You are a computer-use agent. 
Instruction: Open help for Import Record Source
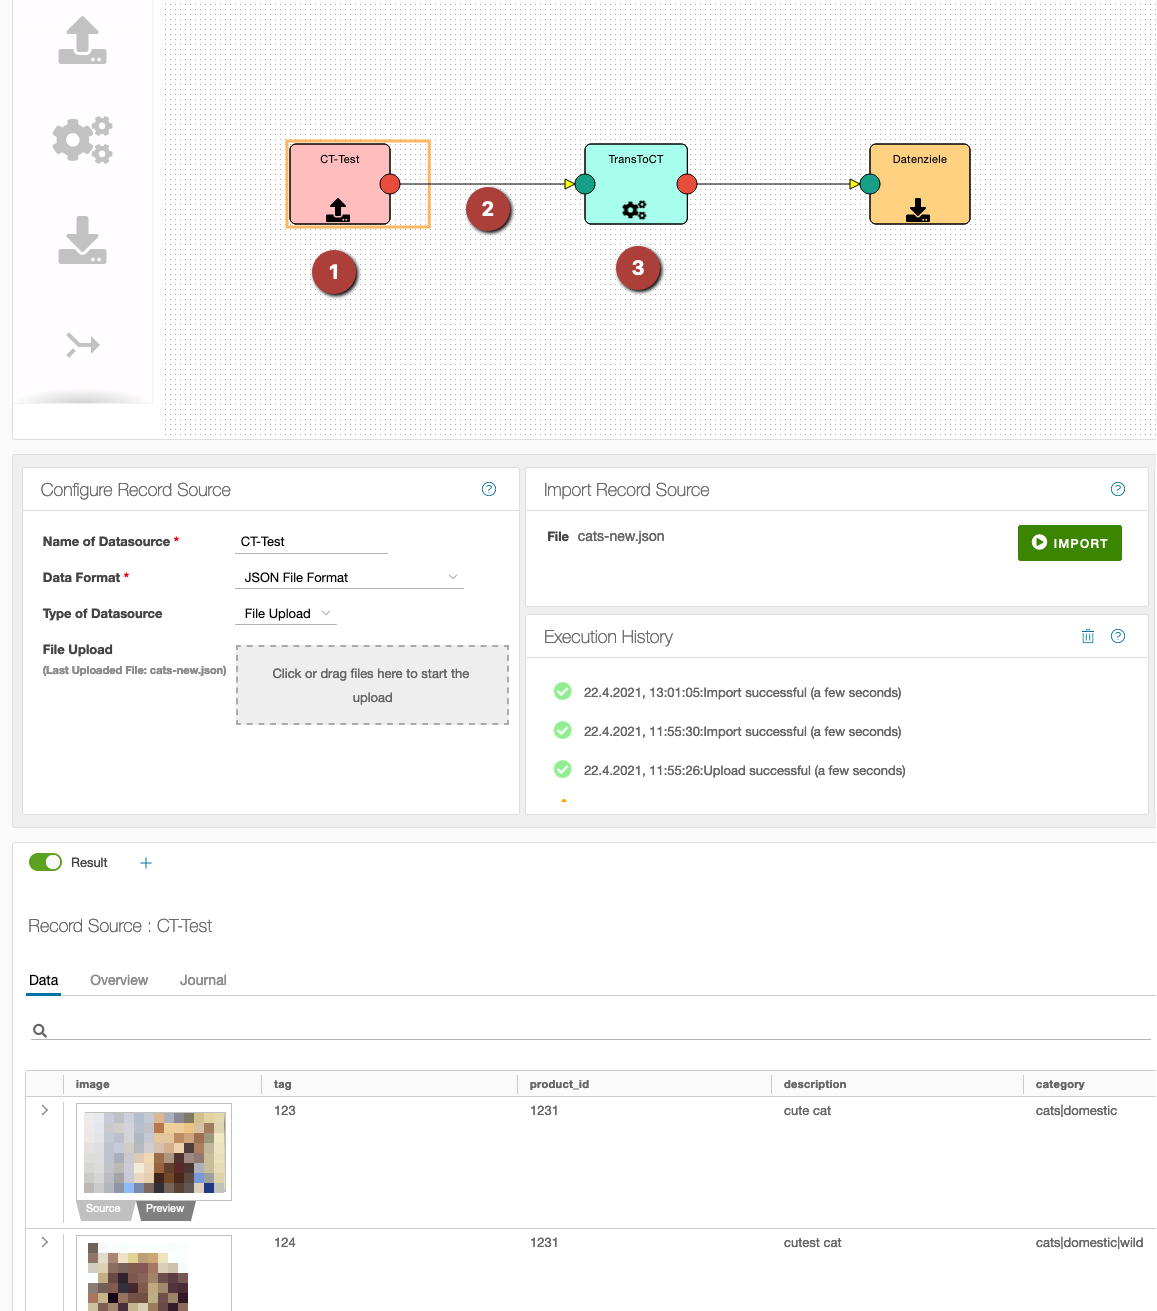click(1118, 489)
